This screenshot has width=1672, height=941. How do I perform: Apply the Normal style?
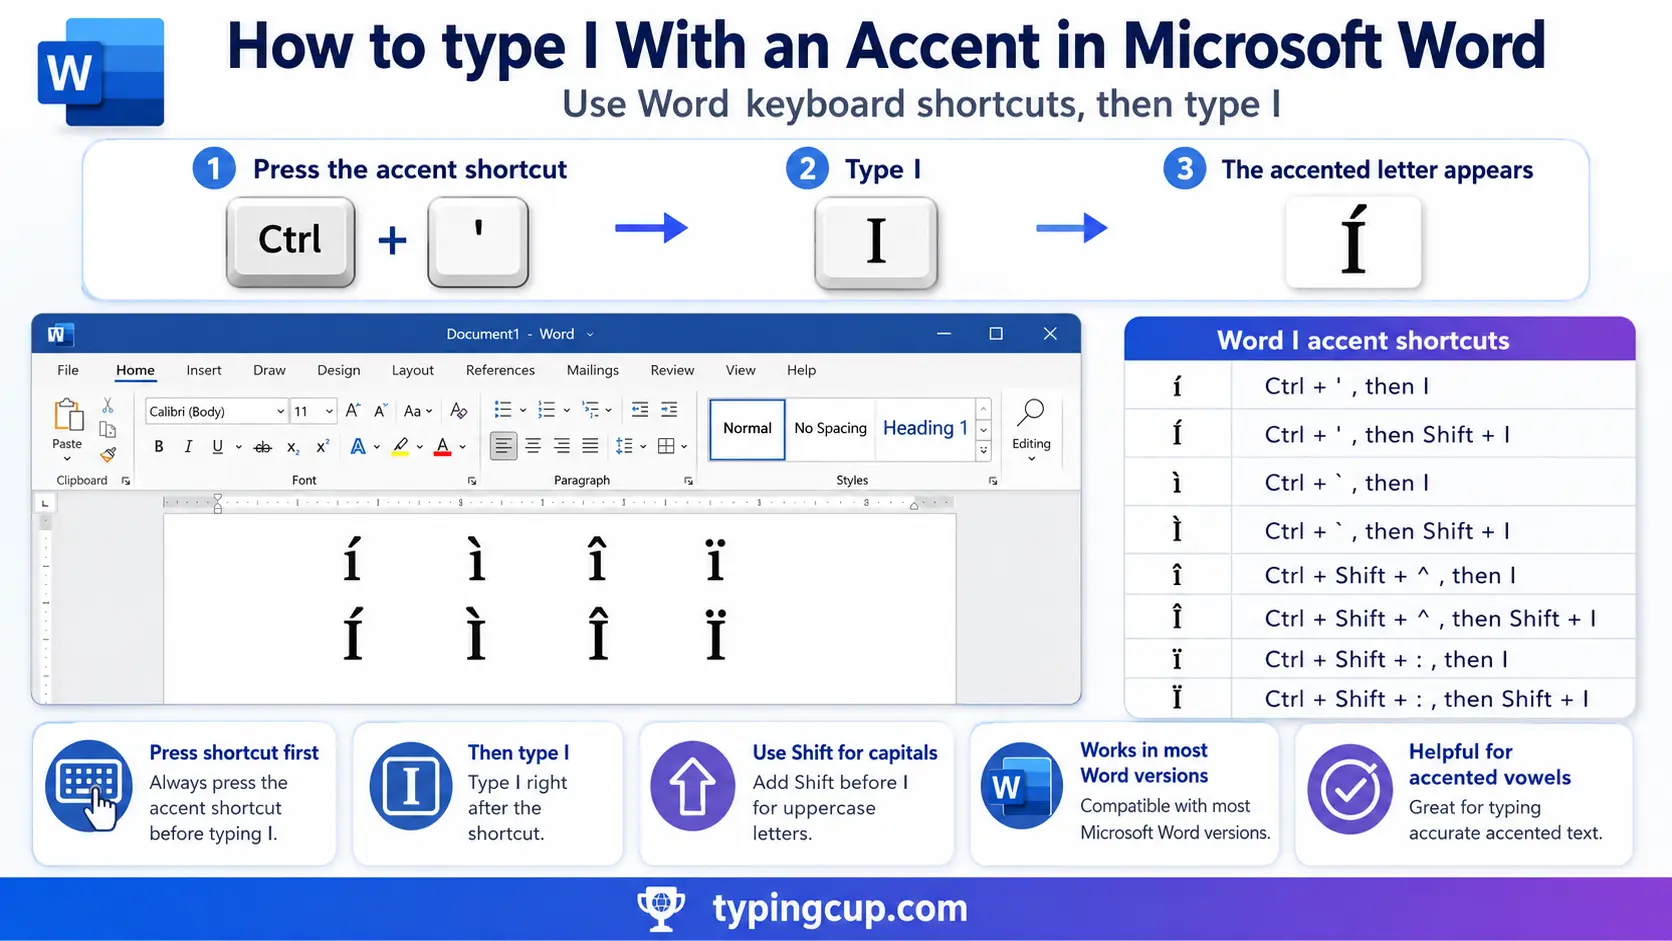click(747, 428)
